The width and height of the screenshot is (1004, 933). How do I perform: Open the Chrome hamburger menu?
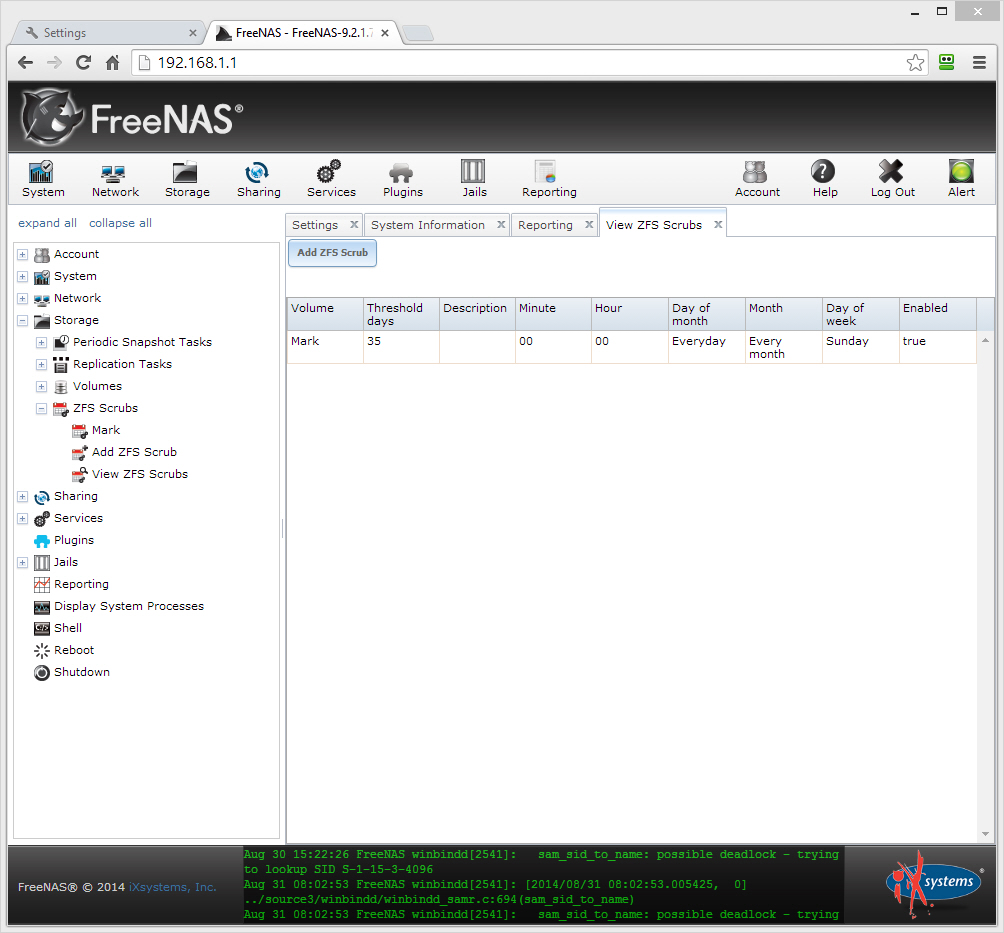[x=979, y=63]
